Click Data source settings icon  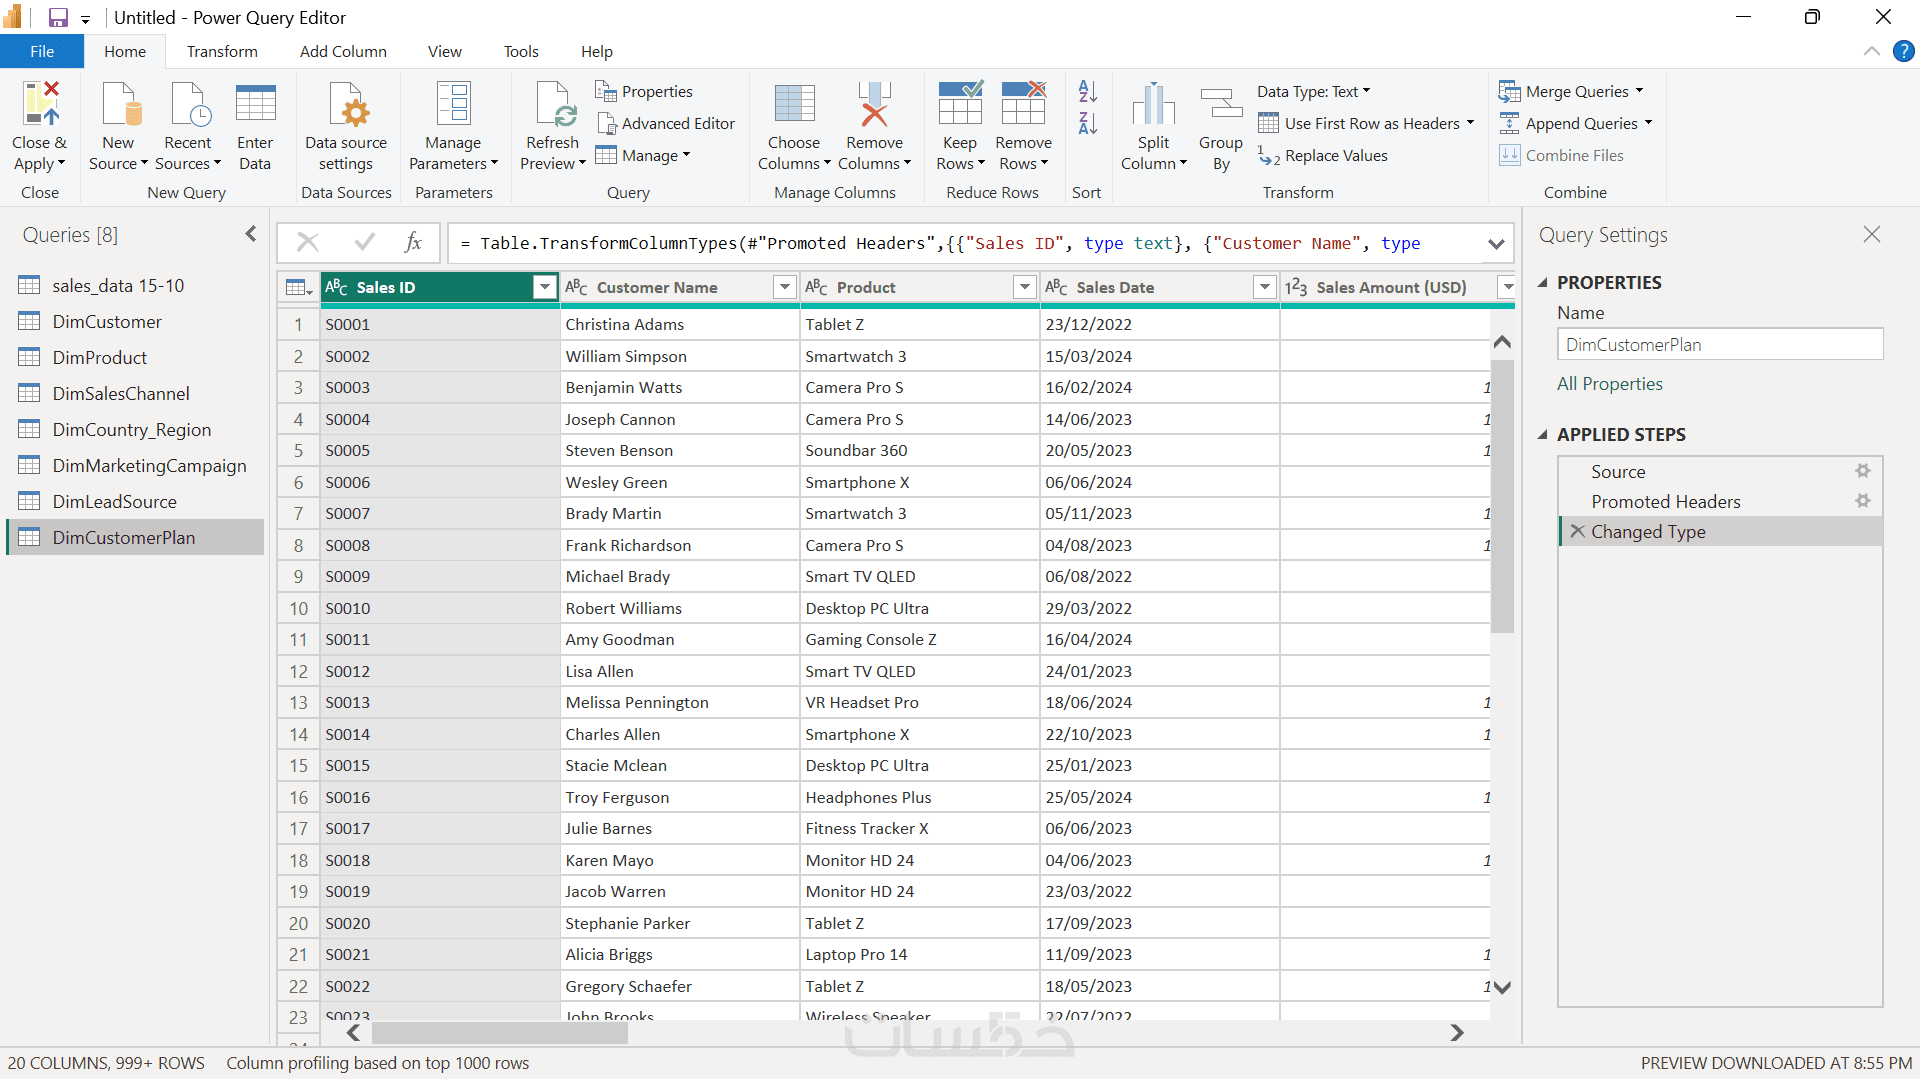coord(346,104)
